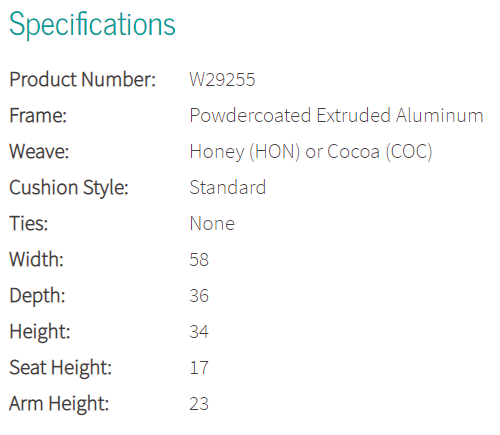Select depth value 36
Viewport: 500px width, 435px height.
199,295
